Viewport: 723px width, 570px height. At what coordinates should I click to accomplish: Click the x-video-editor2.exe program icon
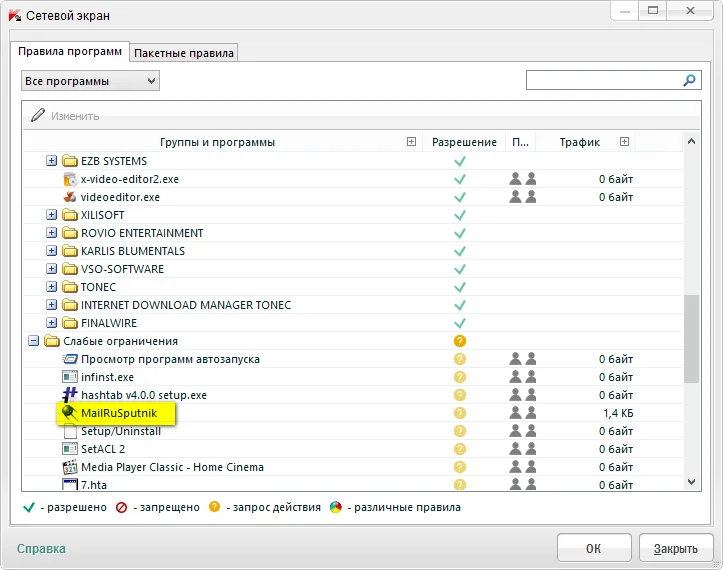click(x=70, y=179)
